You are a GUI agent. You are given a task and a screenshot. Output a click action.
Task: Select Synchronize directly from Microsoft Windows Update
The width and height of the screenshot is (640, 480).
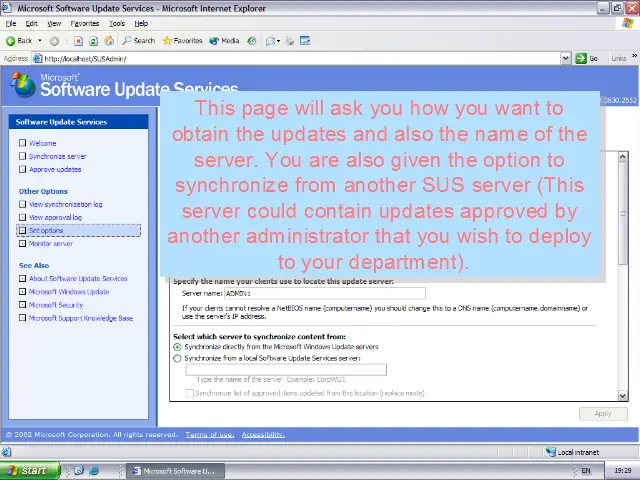(177, 347)
